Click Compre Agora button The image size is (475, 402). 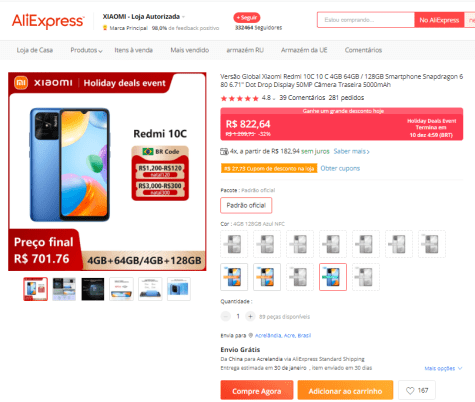(257, 390)
